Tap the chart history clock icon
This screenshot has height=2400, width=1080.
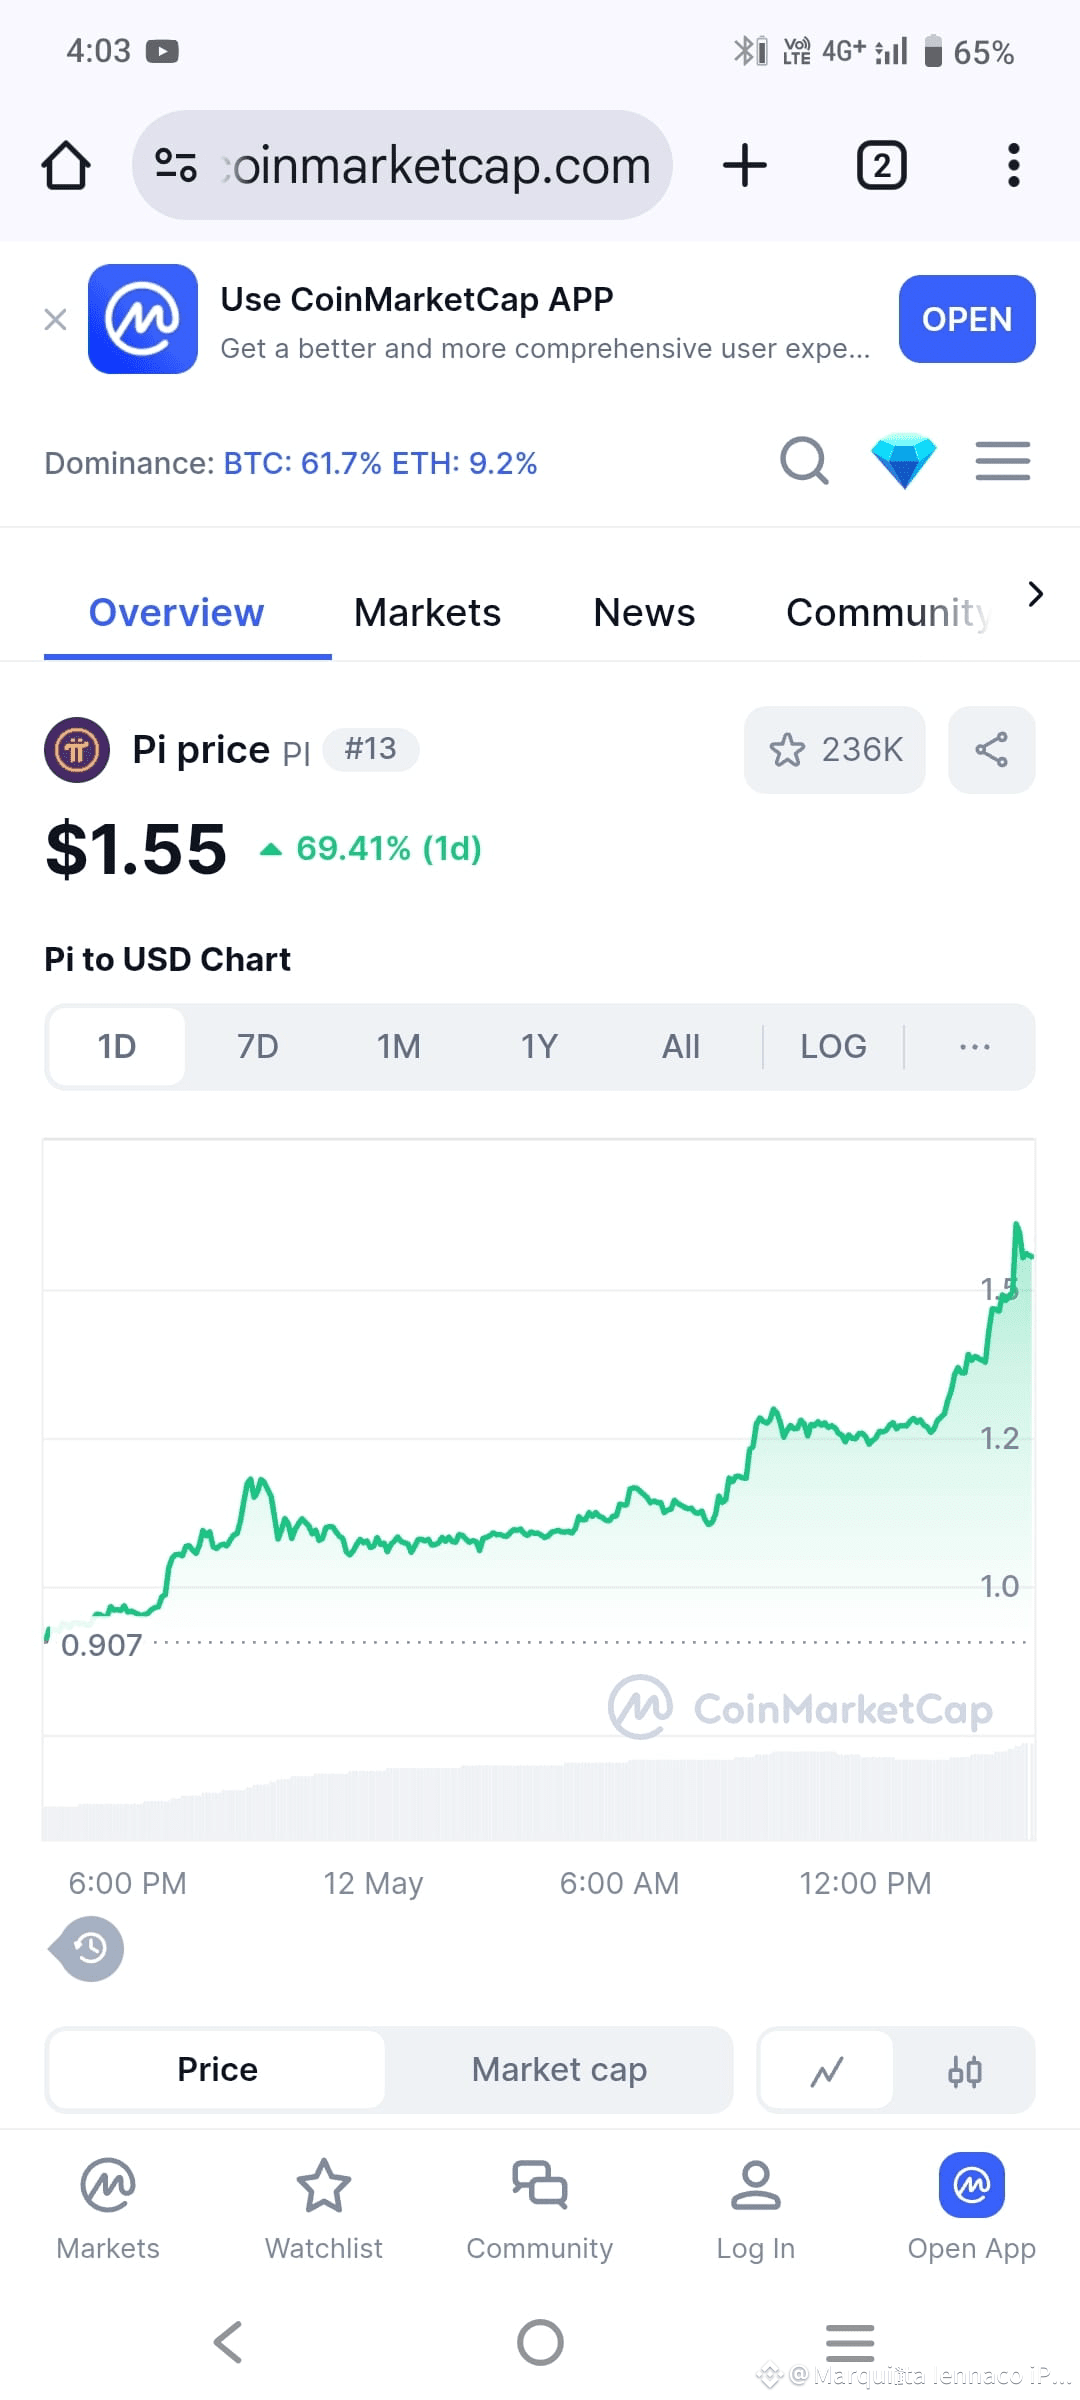tap(88, 1948)
